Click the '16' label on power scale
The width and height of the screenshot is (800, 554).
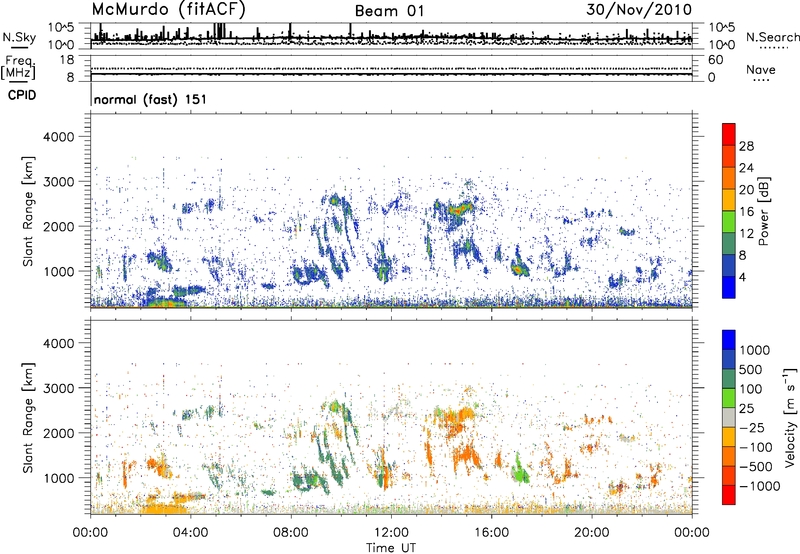tap(746, 212)
